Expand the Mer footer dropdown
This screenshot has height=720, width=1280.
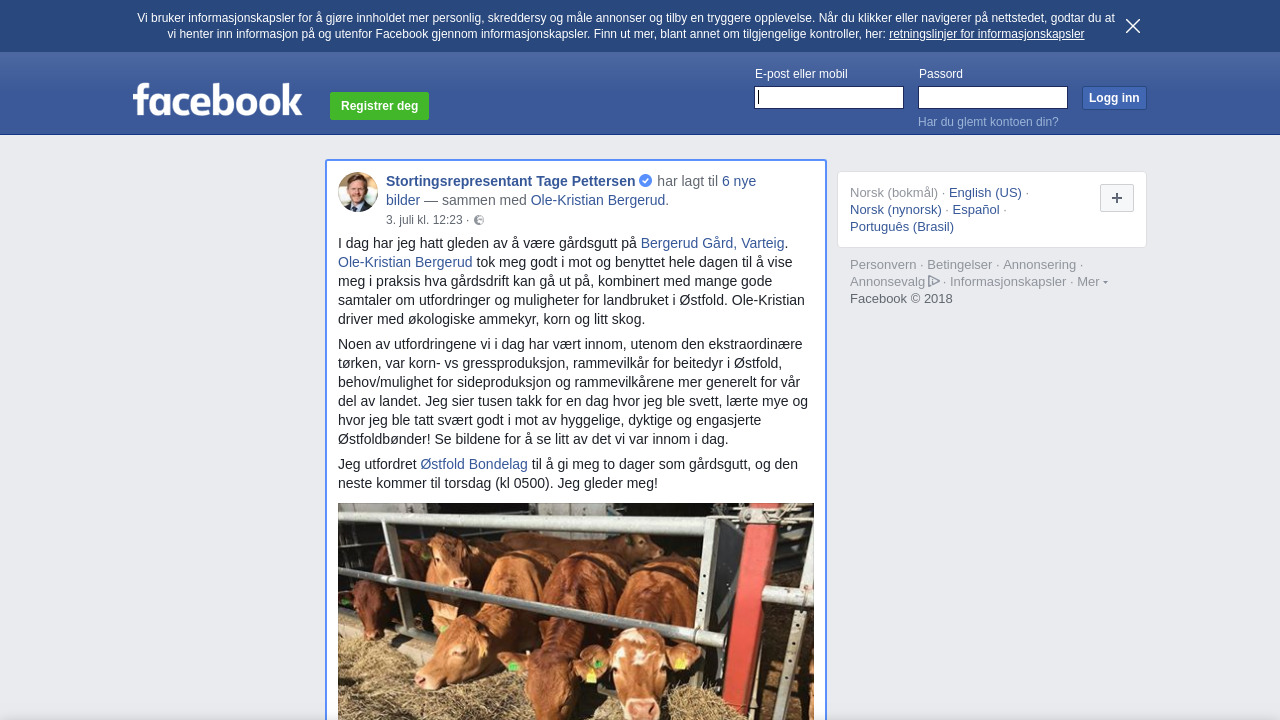[1092, 282]
